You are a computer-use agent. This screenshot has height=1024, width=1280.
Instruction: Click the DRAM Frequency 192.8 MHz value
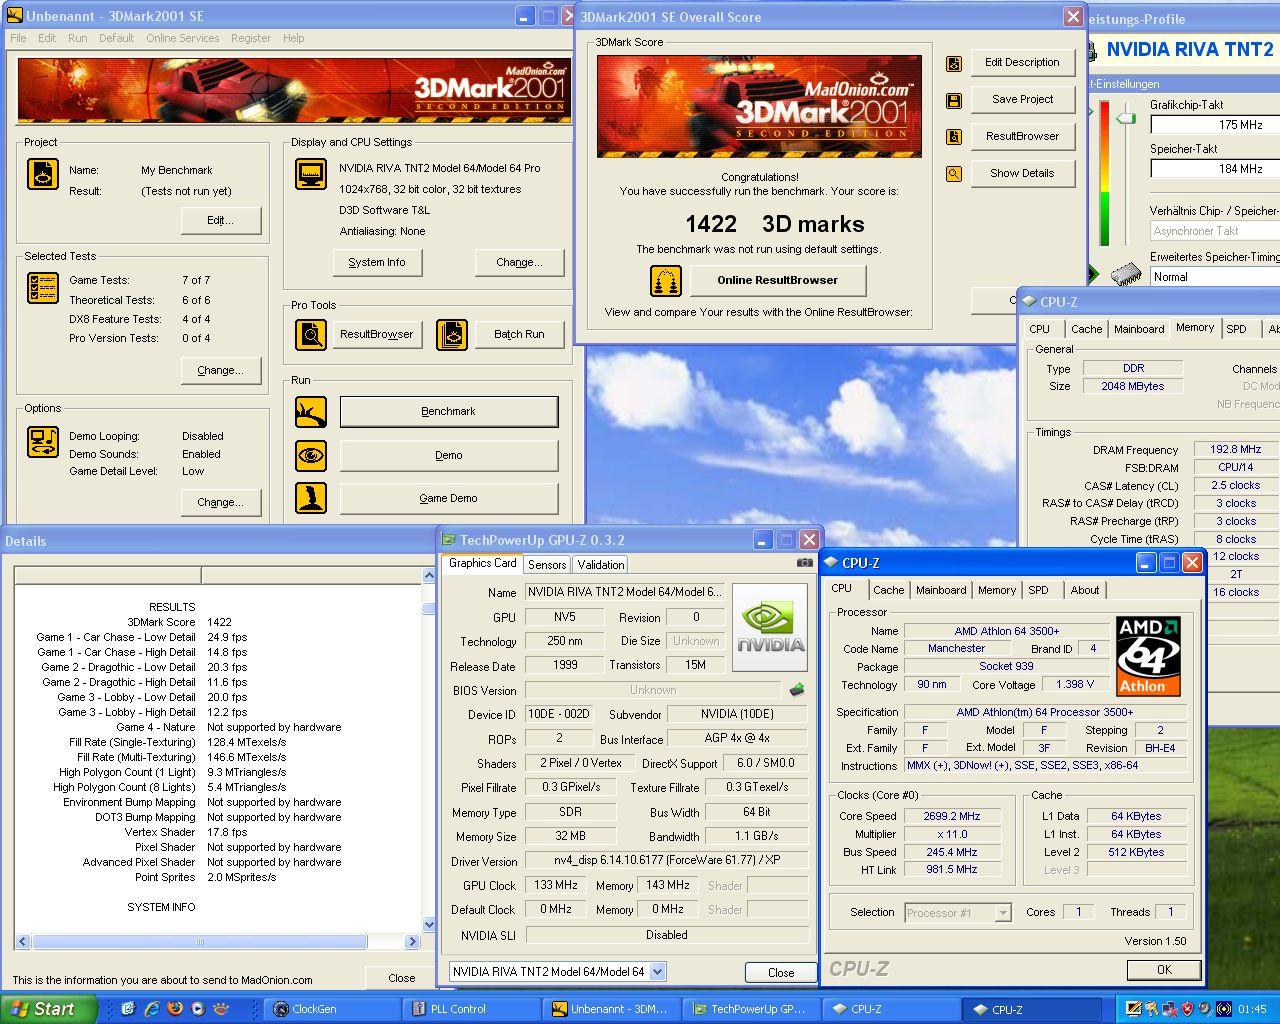1236,450
